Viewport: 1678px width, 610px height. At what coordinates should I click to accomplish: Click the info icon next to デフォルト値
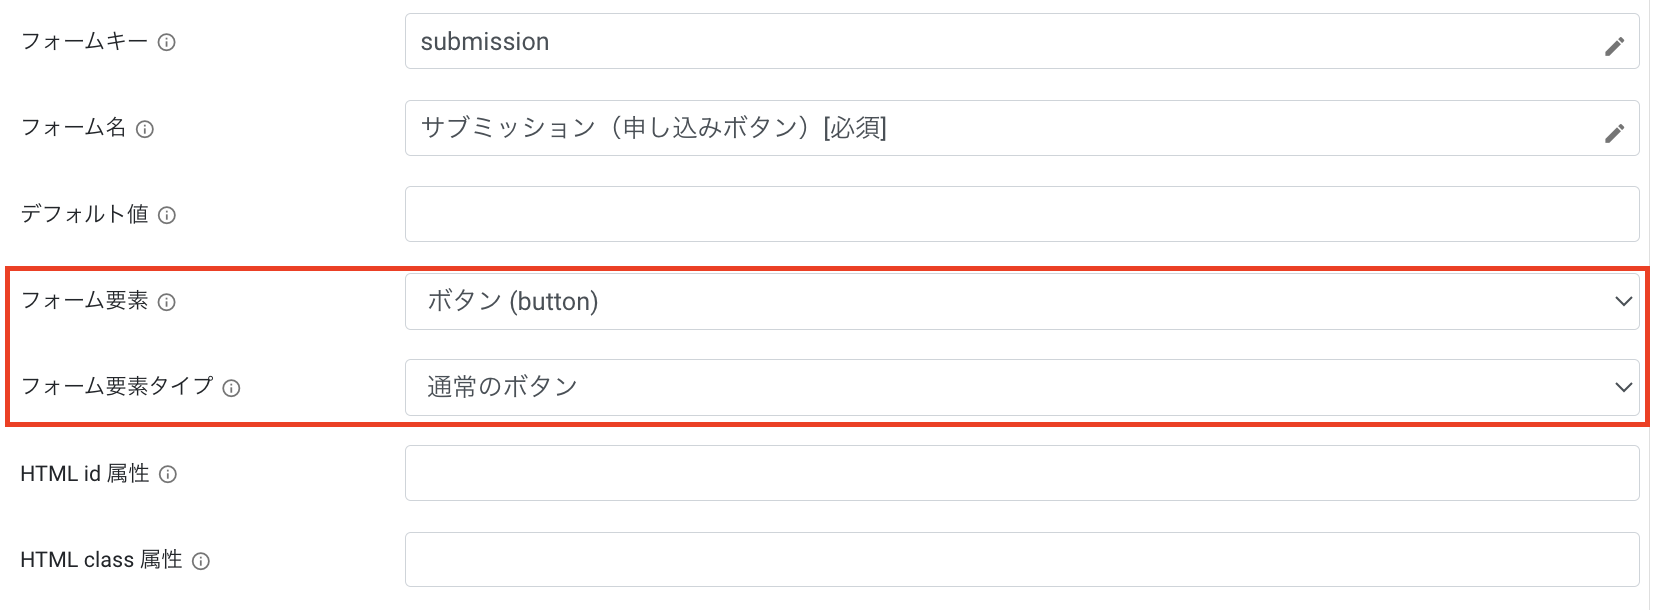click(x=167, y=215)
